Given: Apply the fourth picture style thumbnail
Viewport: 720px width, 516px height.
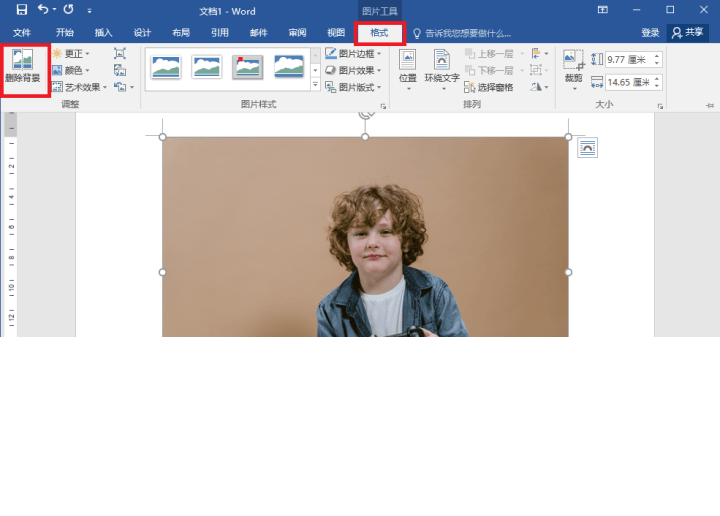Looking at the screenshot, I should (x=288, y=67).
